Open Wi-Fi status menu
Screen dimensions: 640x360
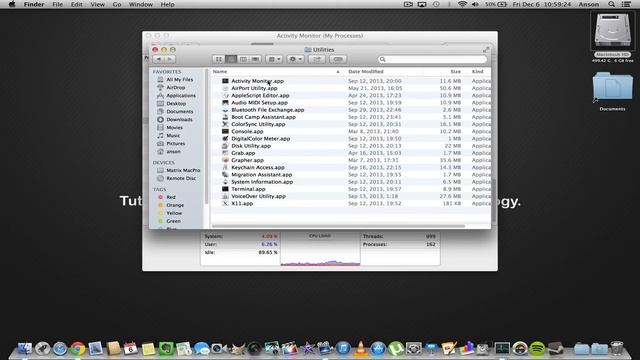pyautogui.click(x=462, y=4)
